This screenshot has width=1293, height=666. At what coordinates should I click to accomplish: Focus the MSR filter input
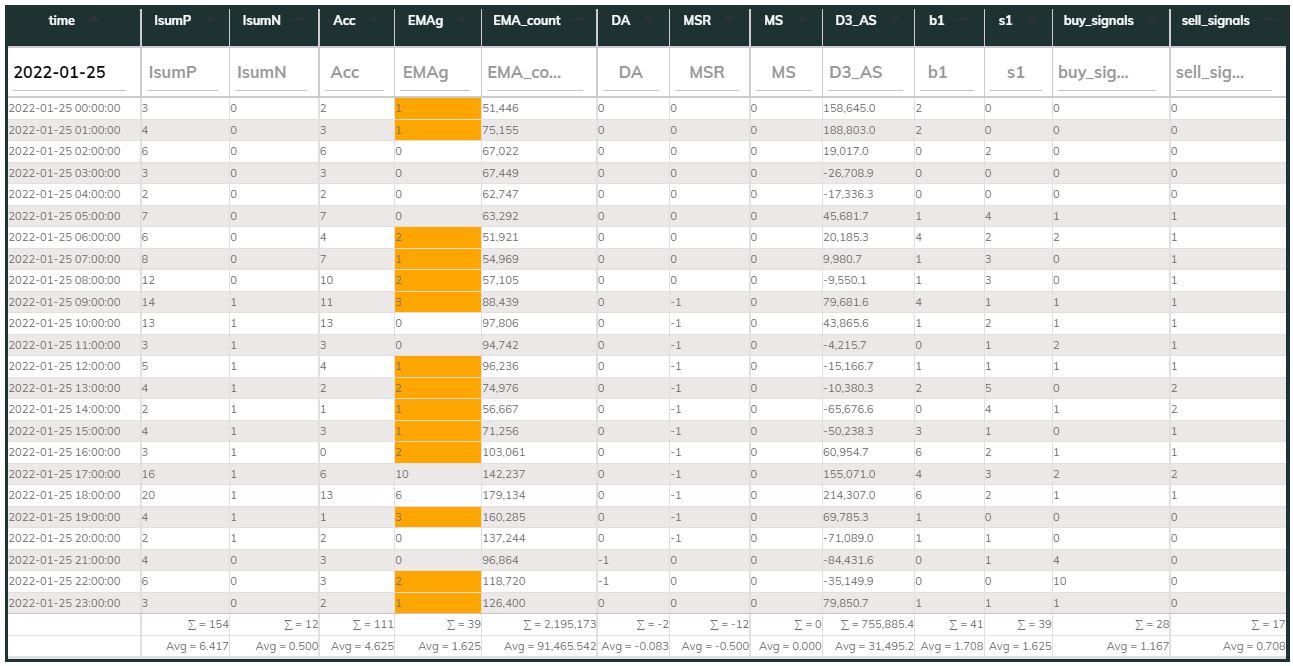click(x=709, y=72)
